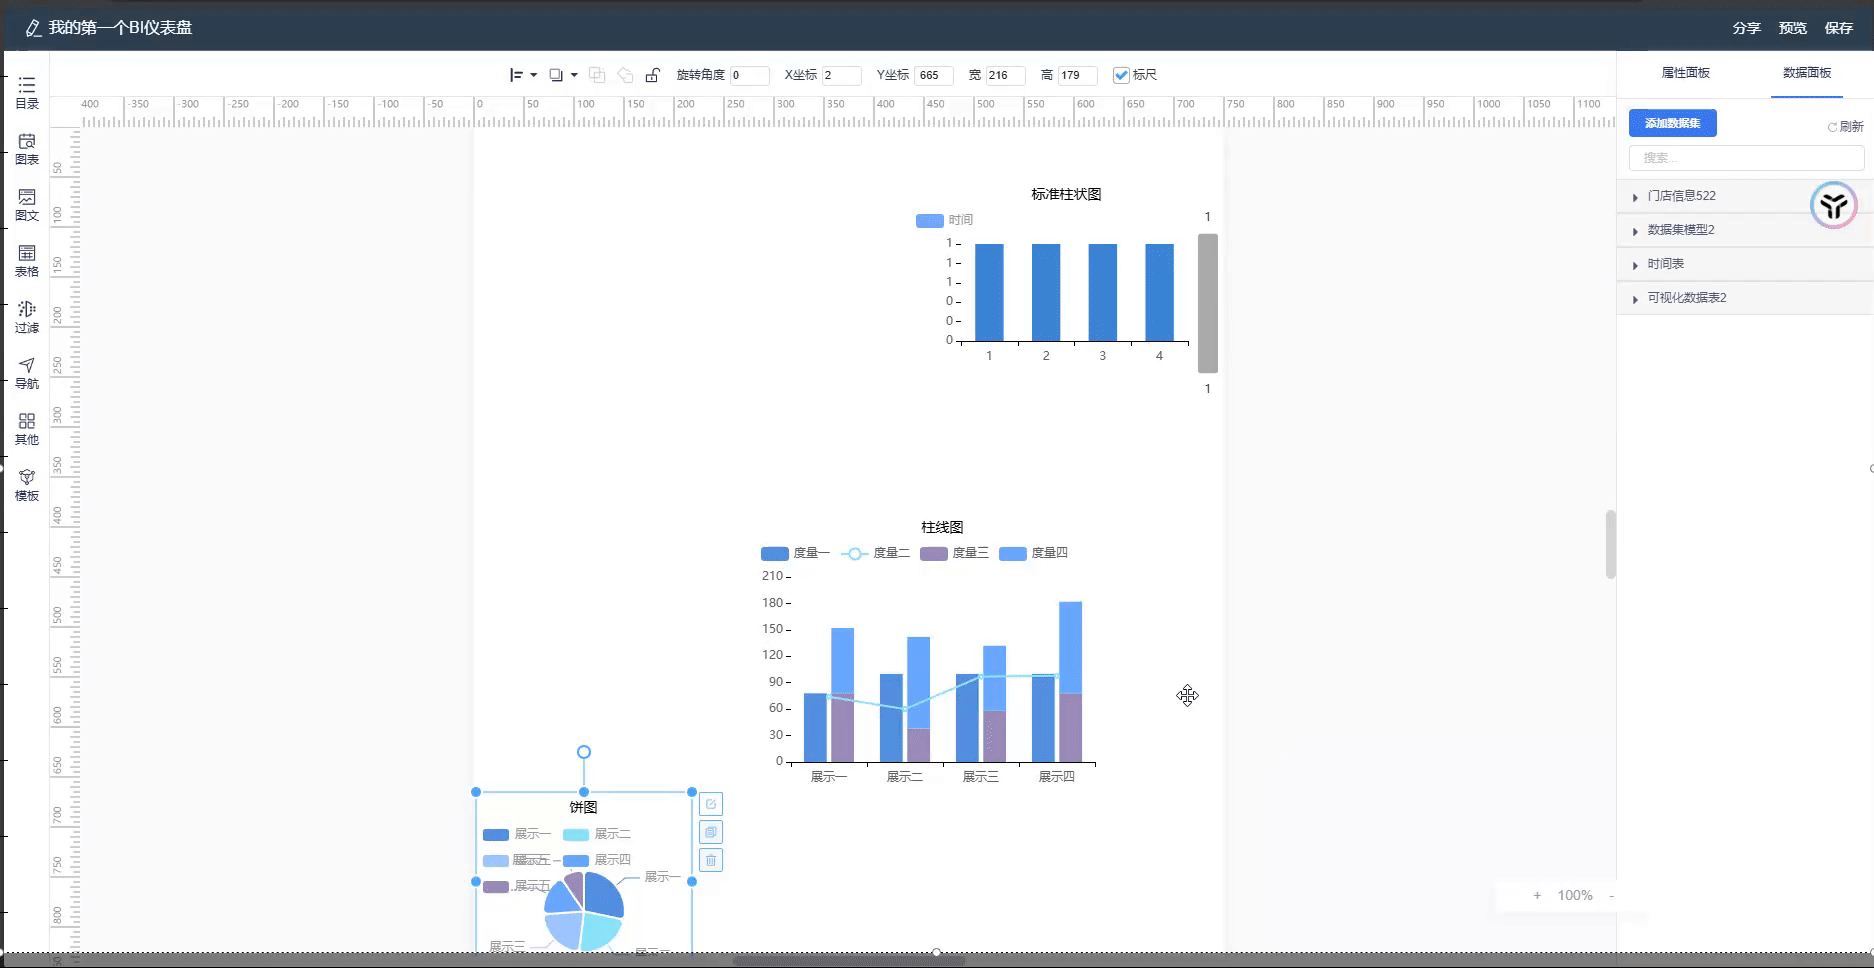Click the layer order icon
The width and height of the screenshot is (1874, 968).
click(557, 75)
